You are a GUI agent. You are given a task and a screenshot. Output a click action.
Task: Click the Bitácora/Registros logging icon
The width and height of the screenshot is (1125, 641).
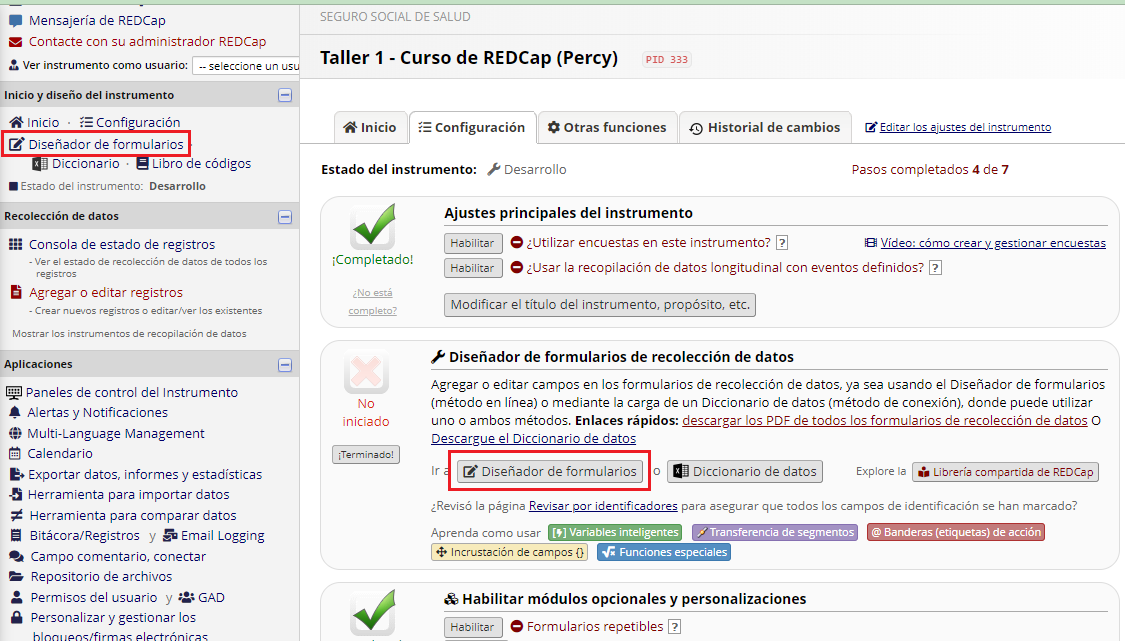[x=16, y=535]
